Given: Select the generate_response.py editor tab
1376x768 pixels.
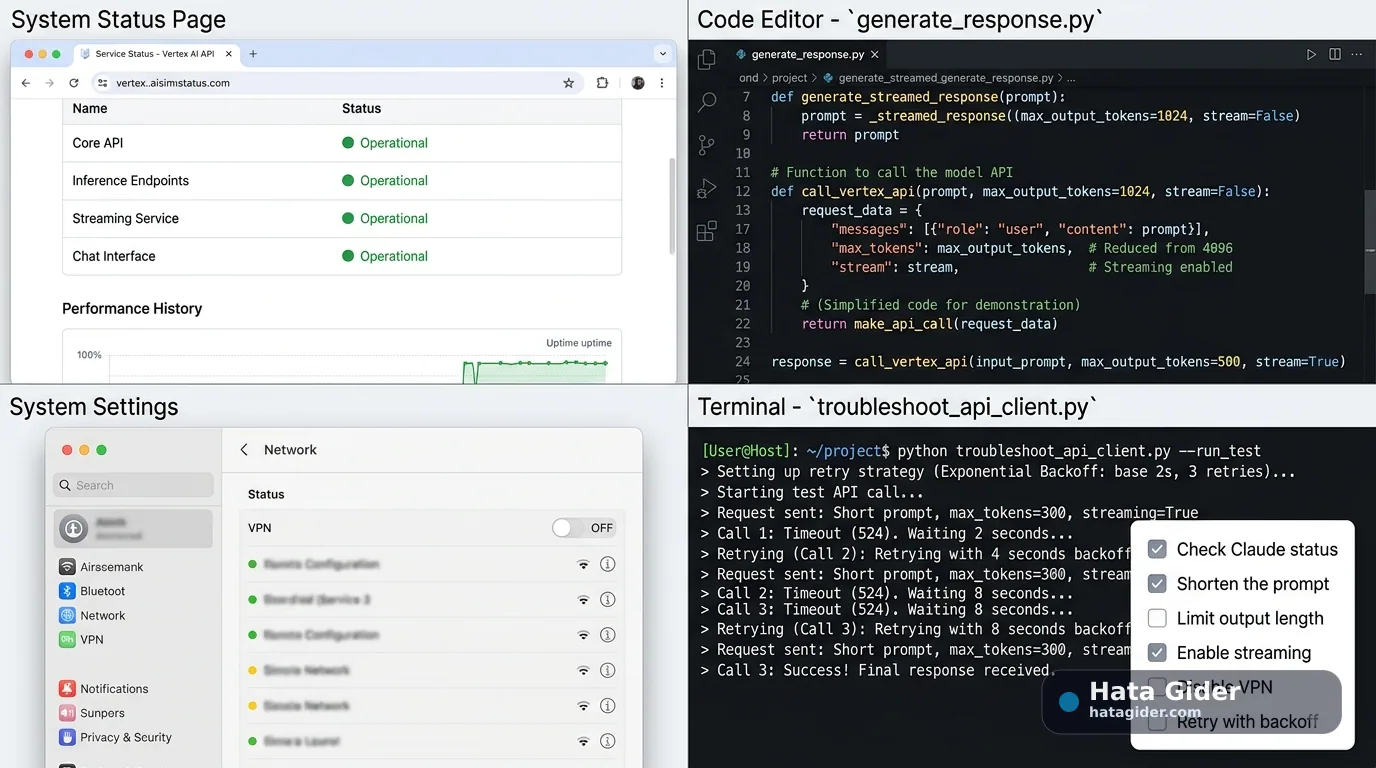Looking at the screenshot, I should click(807, 55).
